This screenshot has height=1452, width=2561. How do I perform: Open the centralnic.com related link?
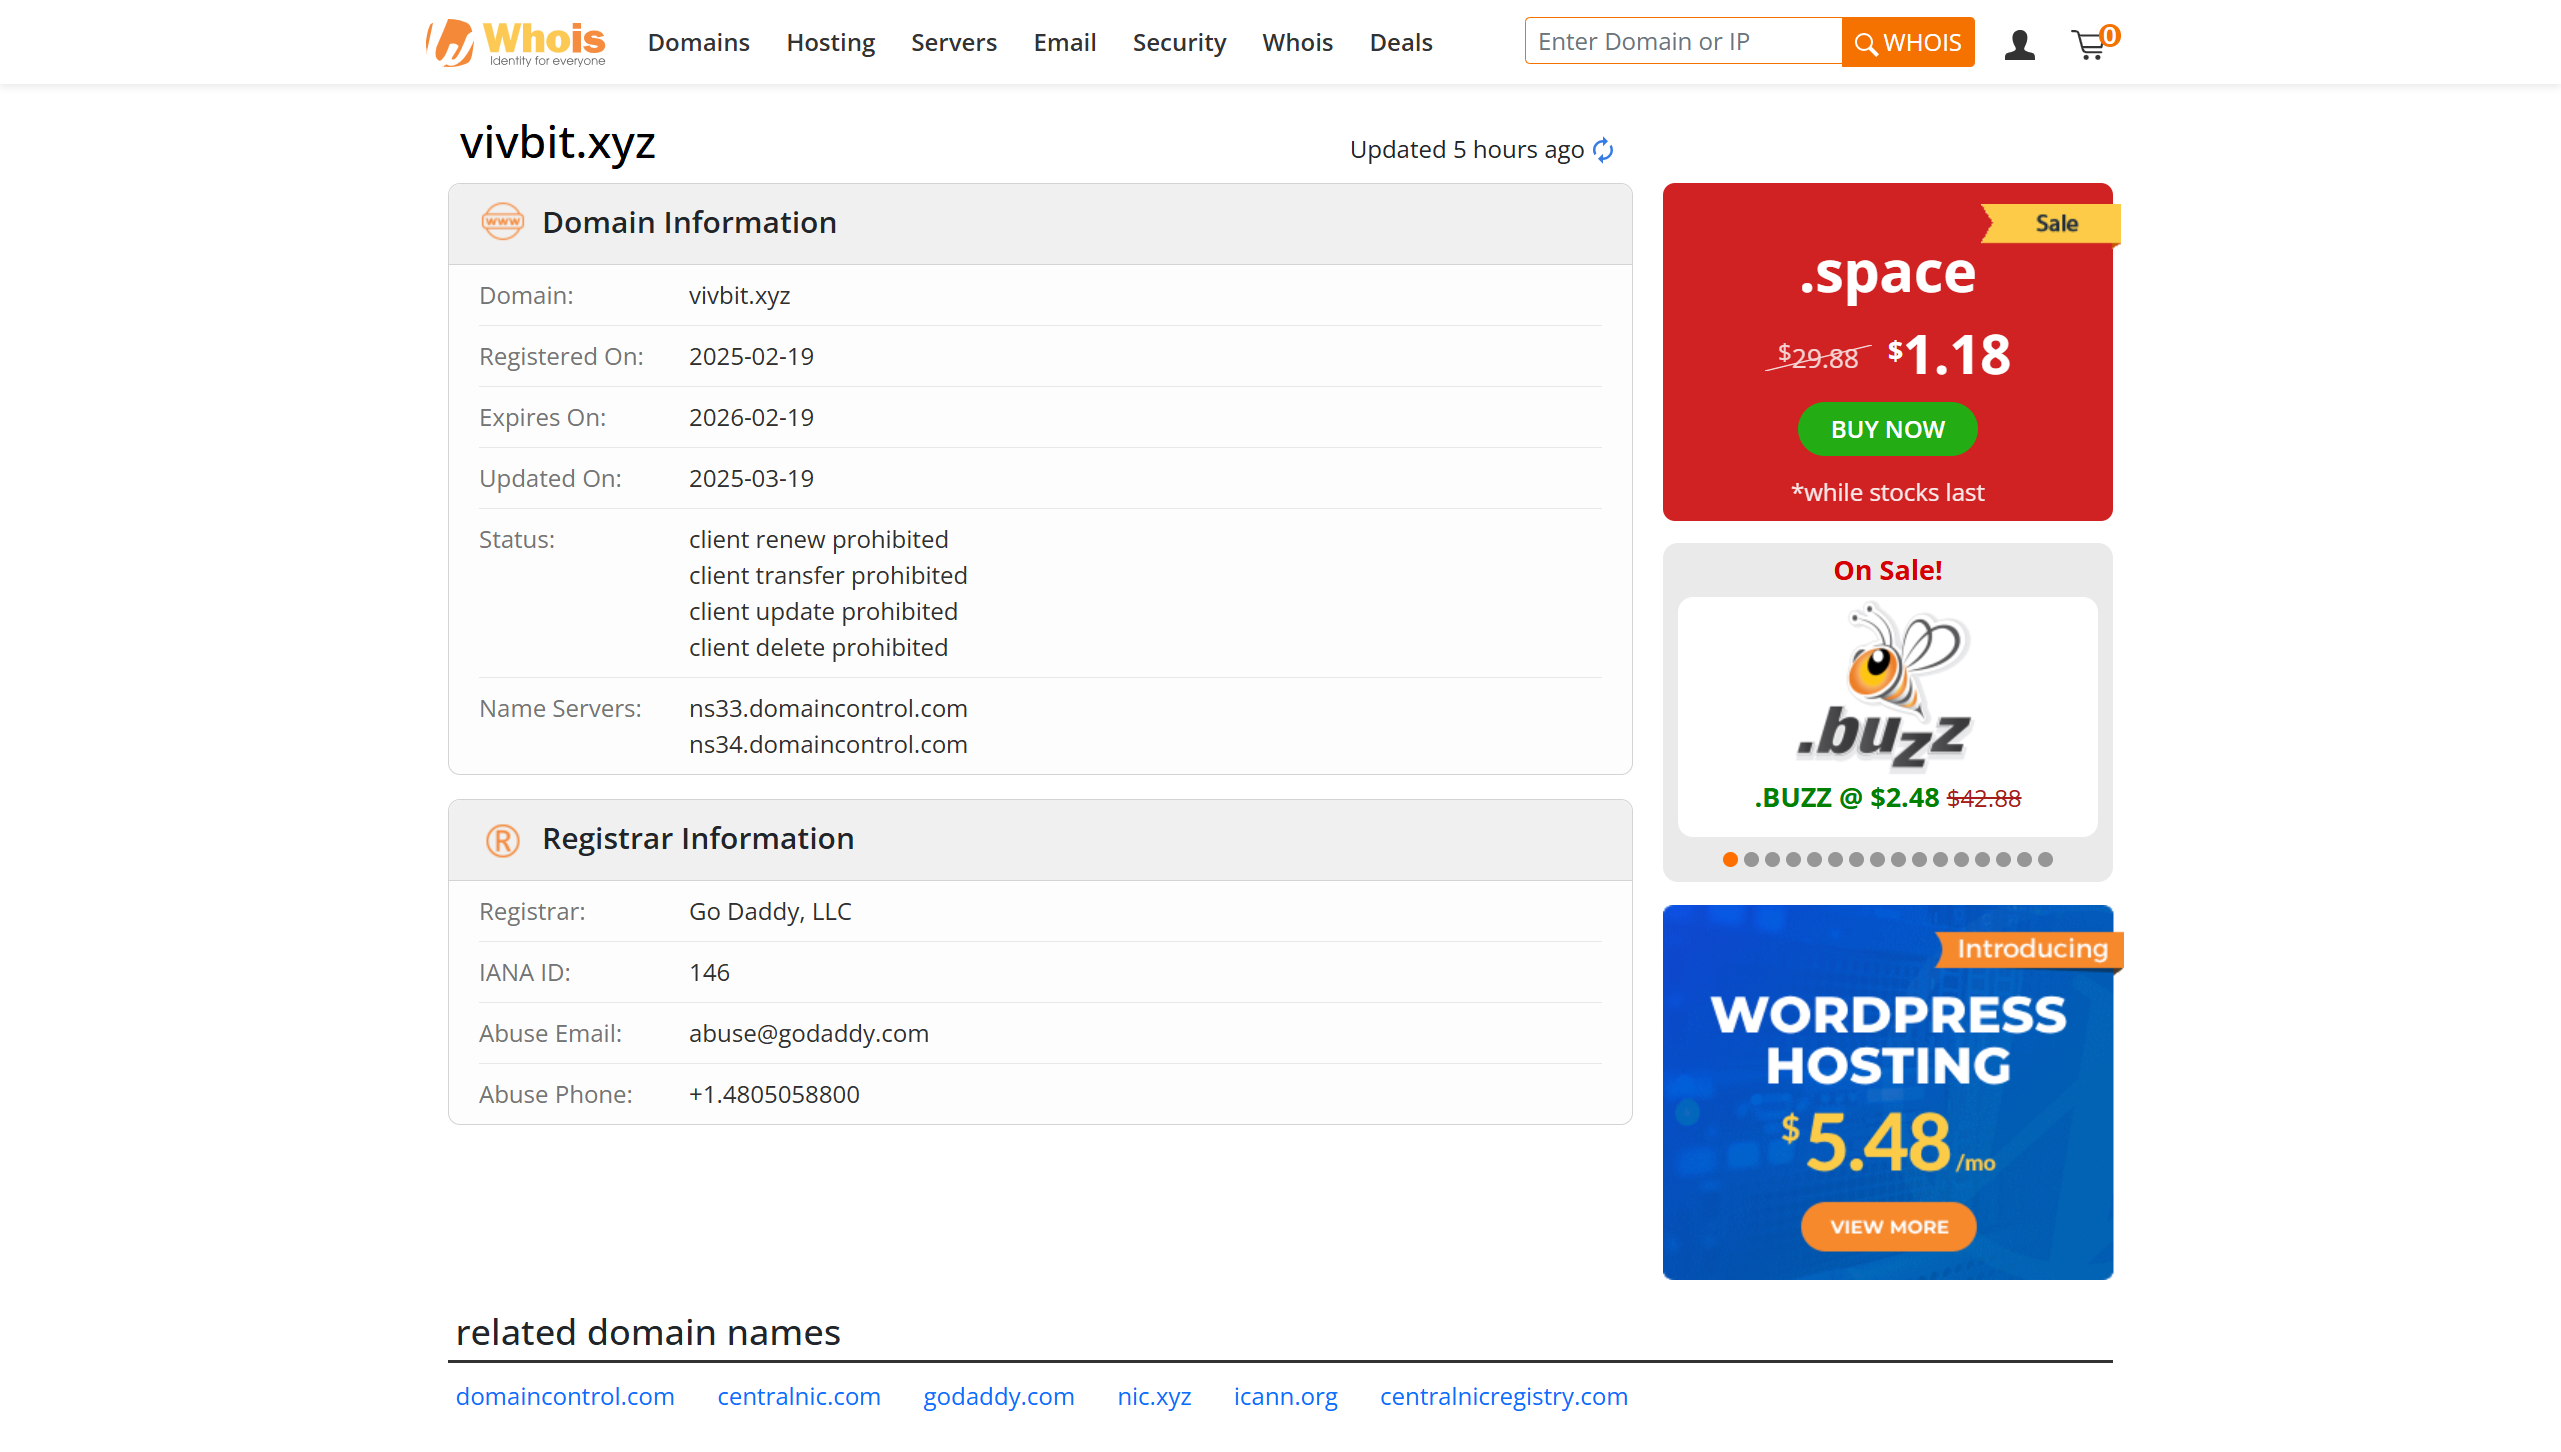[x=799, y=1396]
